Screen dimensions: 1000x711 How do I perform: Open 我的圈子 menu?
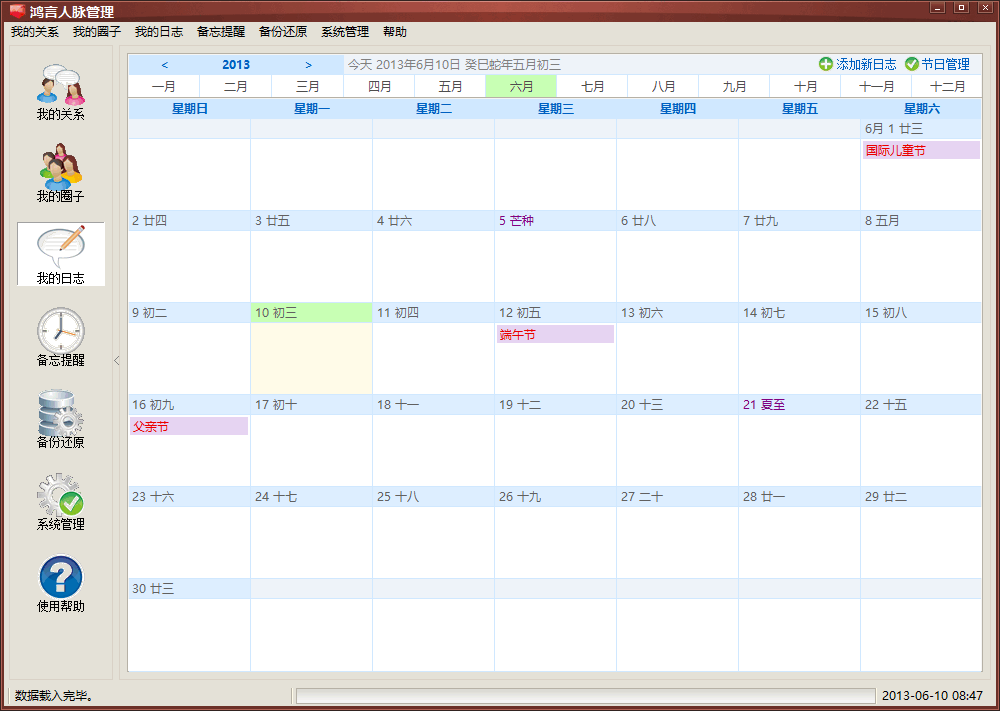[x=97, y=32]
